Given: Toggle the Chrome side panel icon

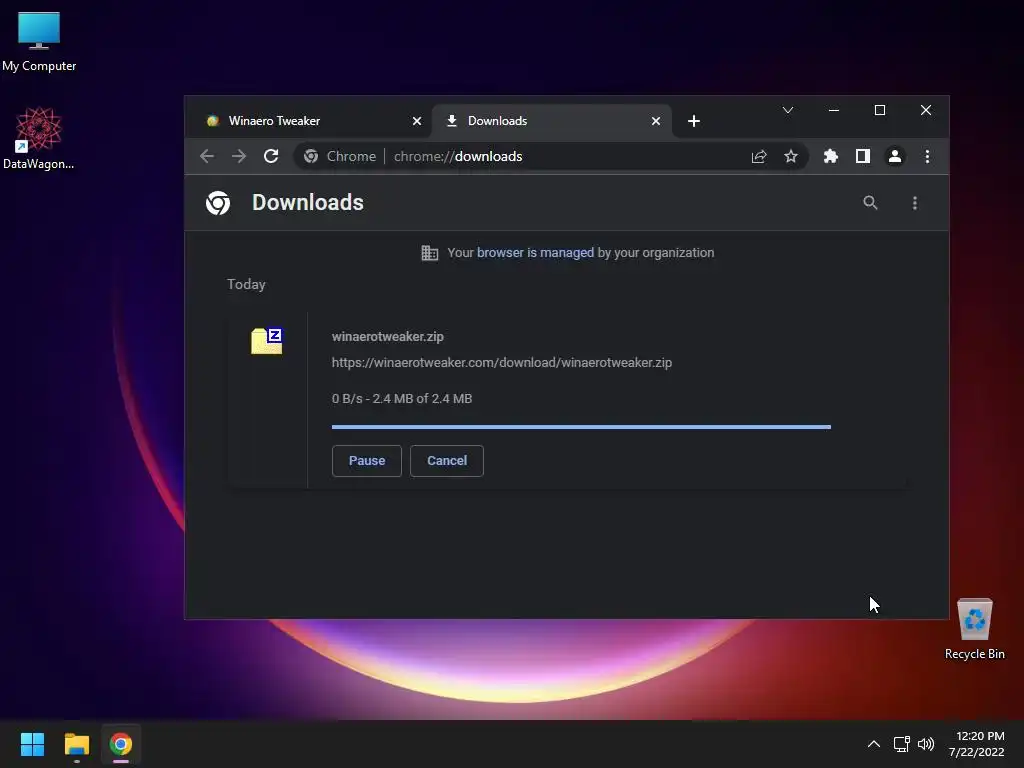Looking at the screenshot, I should click(863, 156).
